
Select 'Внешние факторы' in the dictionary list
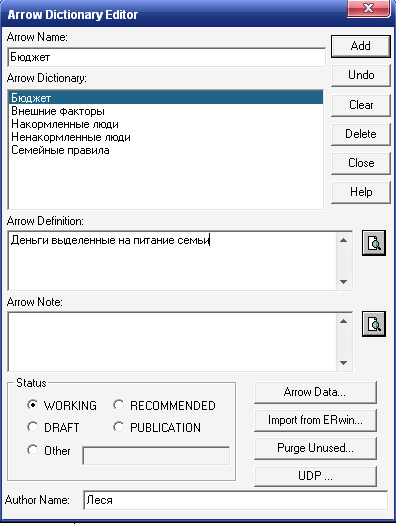pyautogui.click(x=166, y=111)
